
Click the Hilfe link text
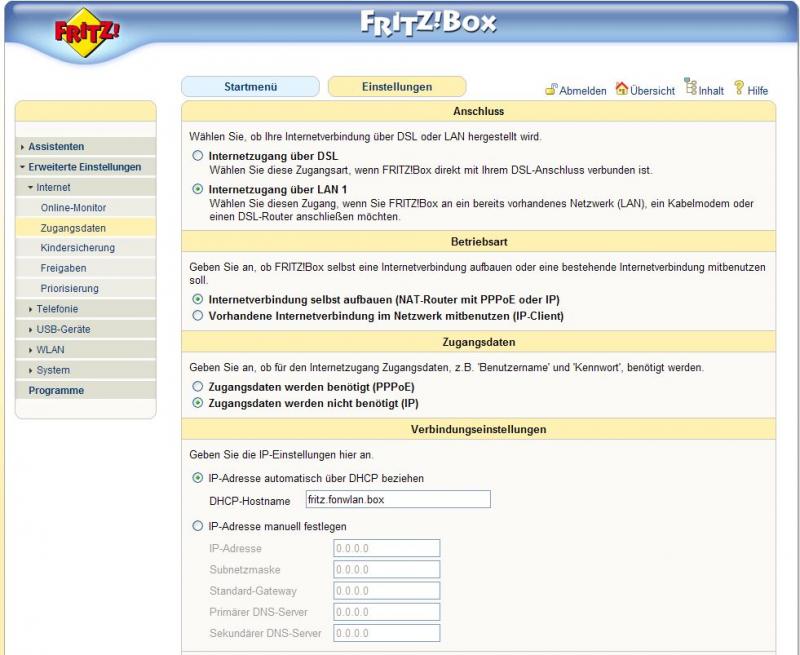758,91
